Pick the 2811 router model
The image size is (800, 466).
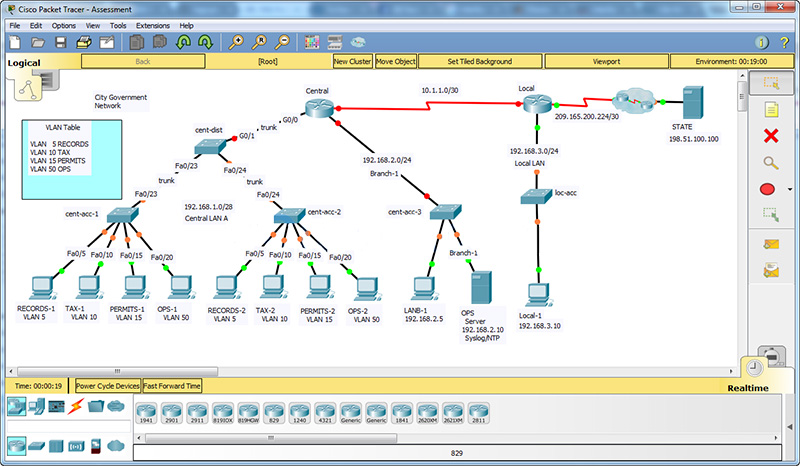[x=479, y=412]
